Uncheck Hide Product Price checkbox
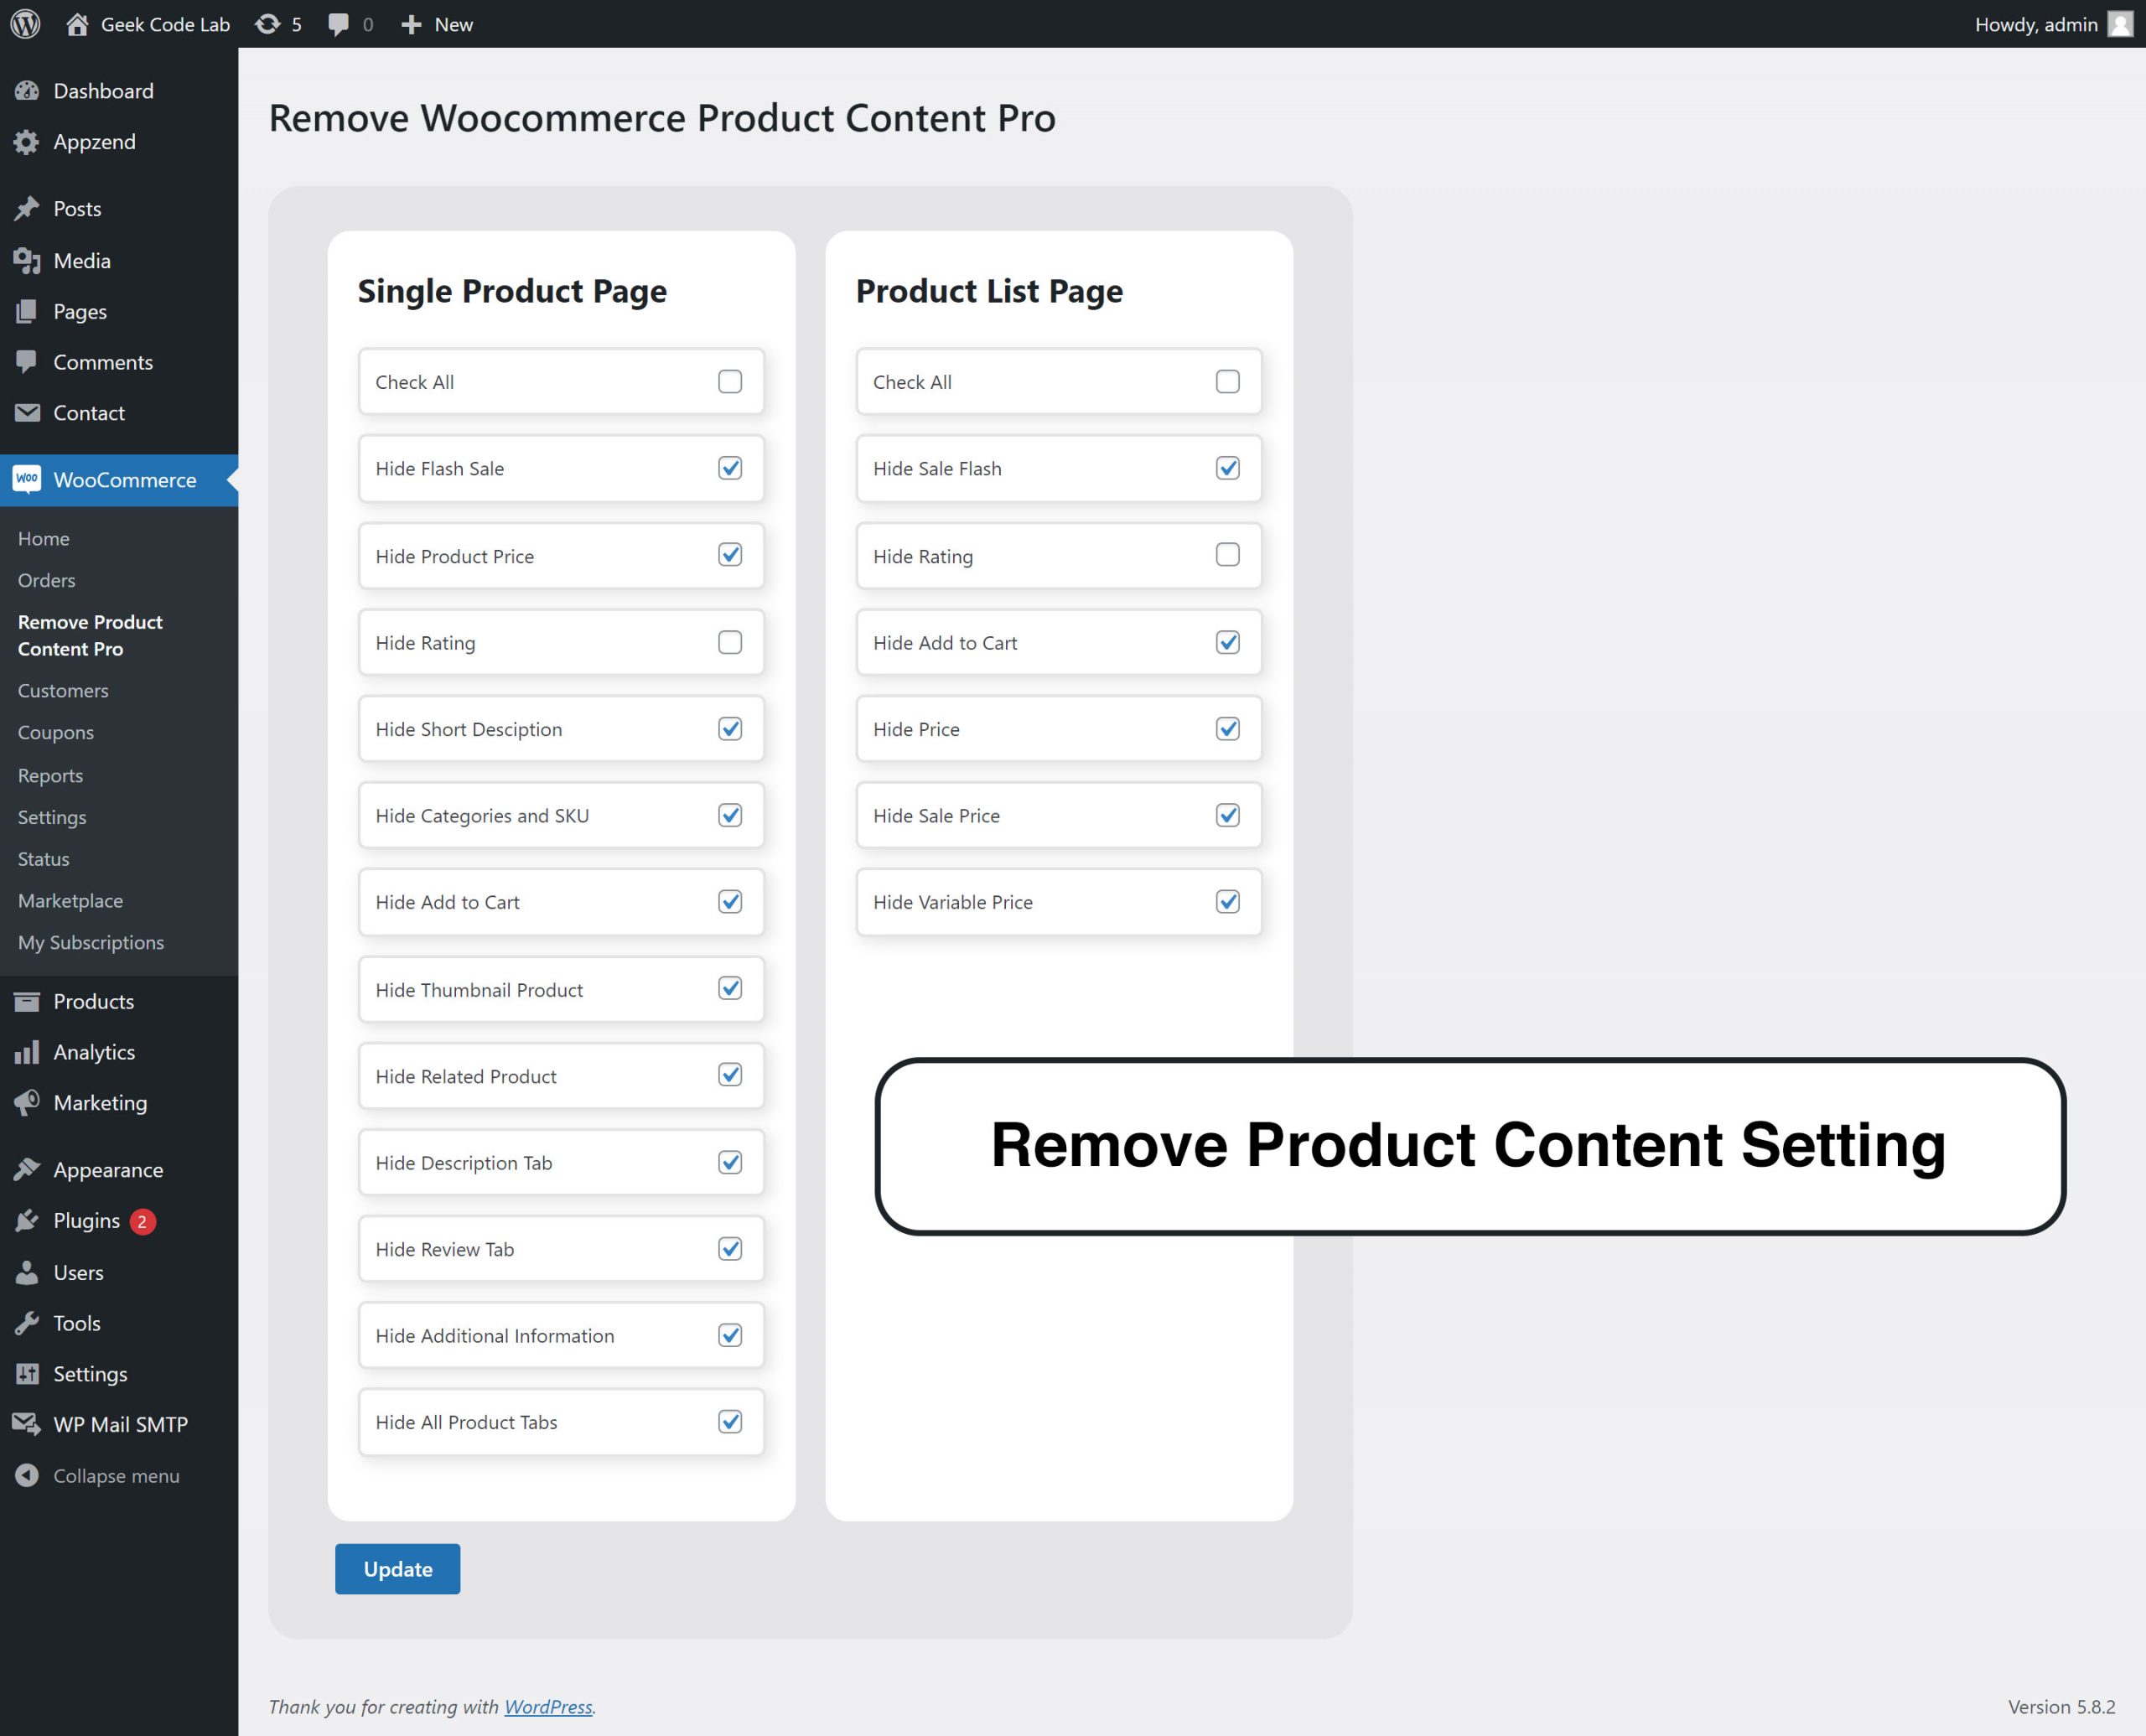 (x=730, y=555)
